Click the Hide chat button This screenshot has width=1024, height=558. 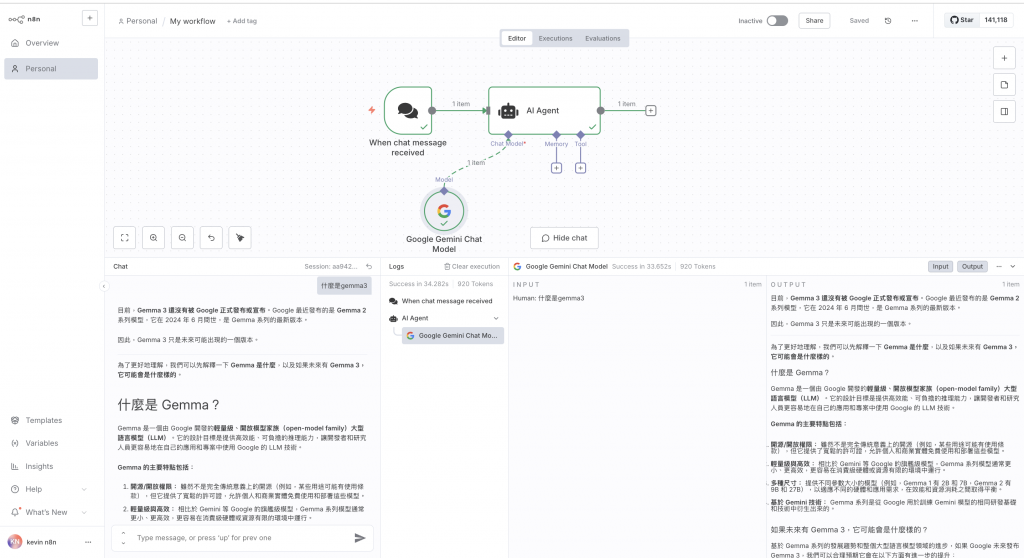tap(564, 238)
